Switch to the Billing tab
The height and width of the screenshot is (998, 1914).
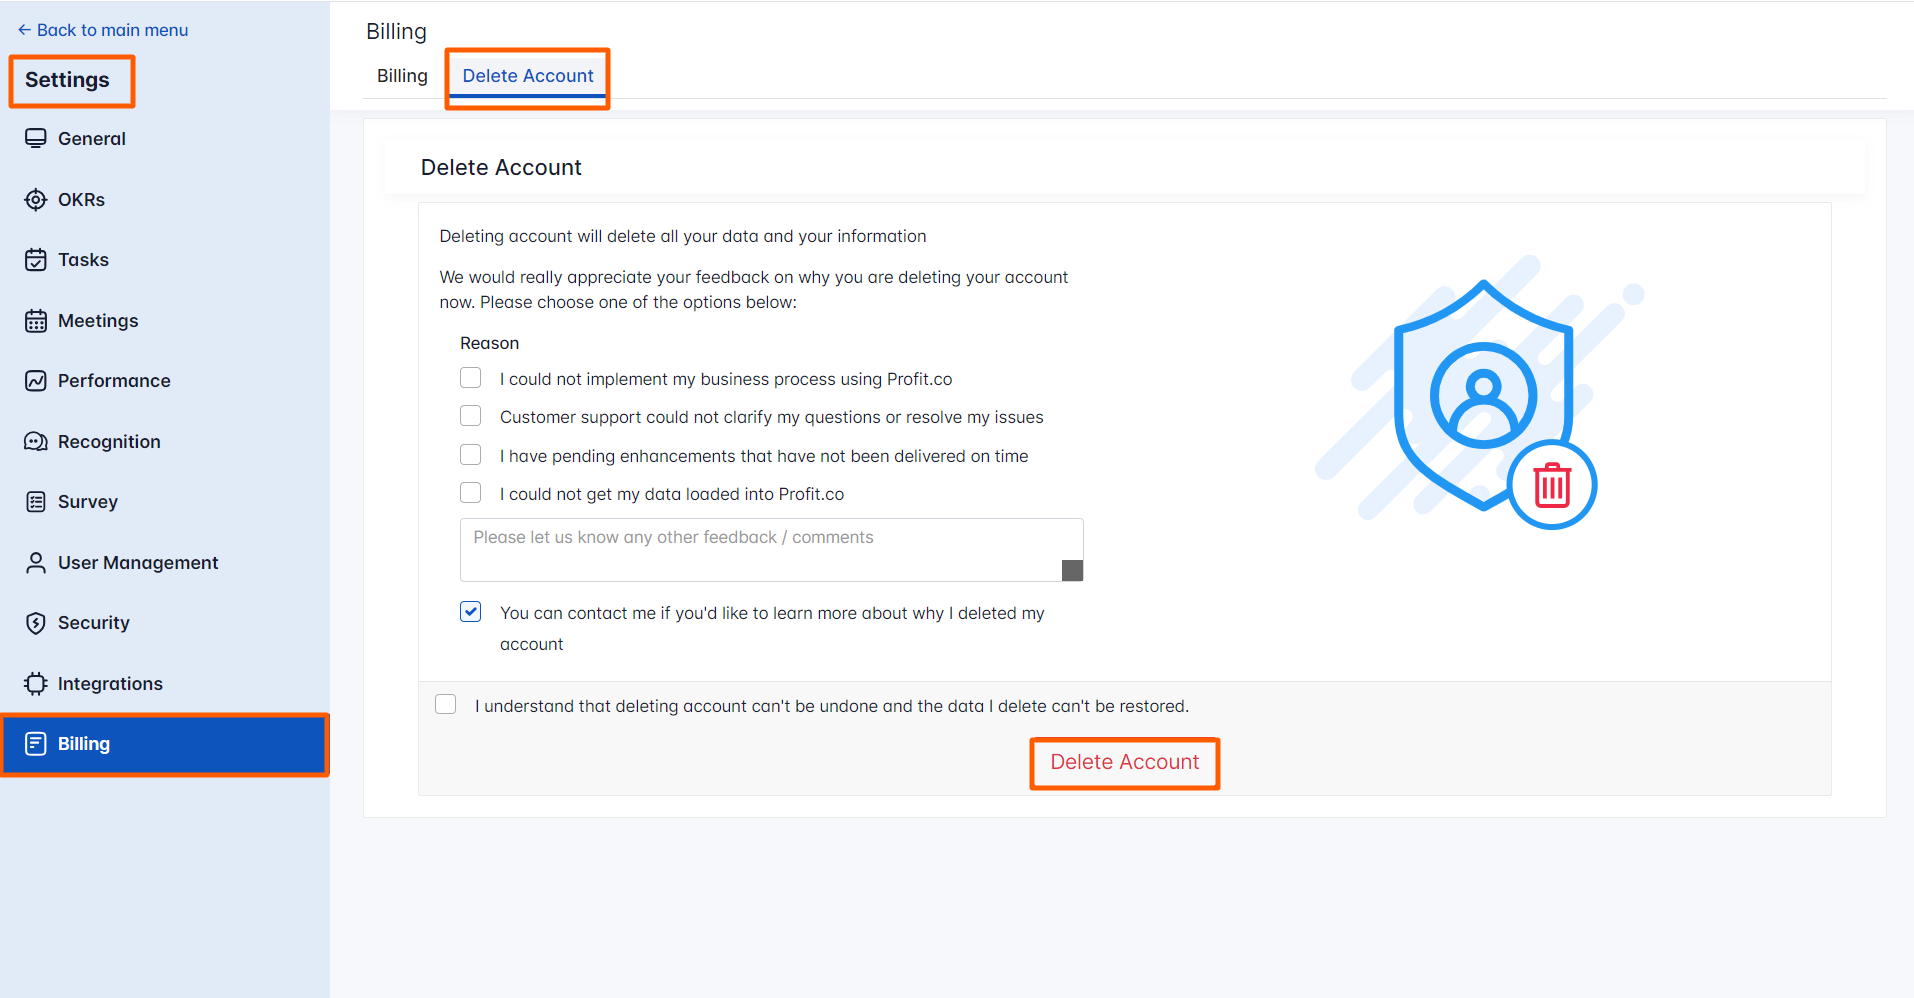[402, 75]
